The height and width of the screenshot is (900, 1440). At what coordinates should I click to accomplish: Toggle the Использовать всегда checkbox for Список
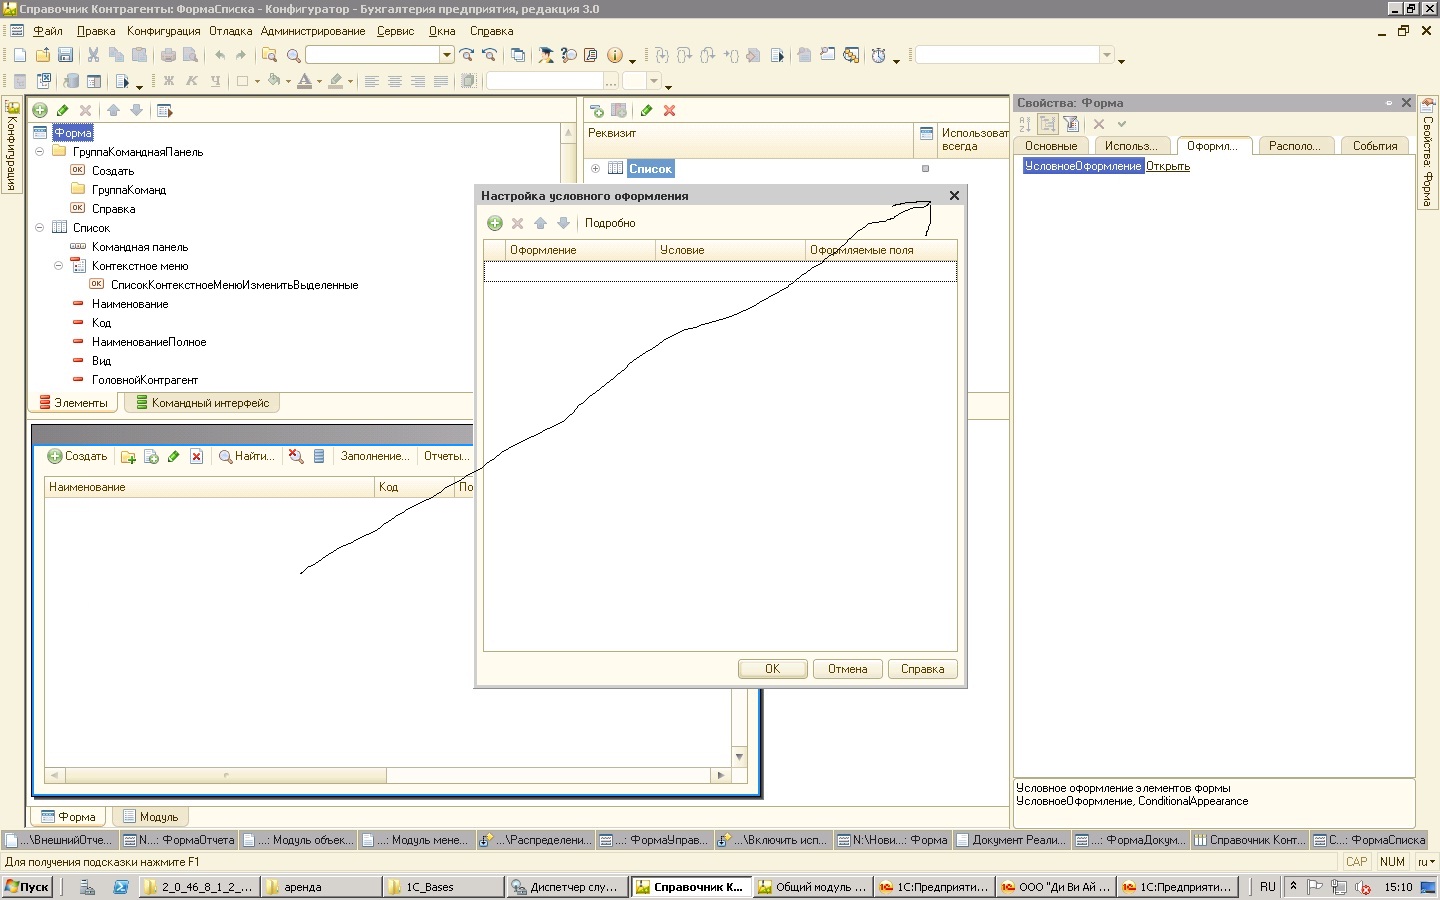click(x=925, y=169)
